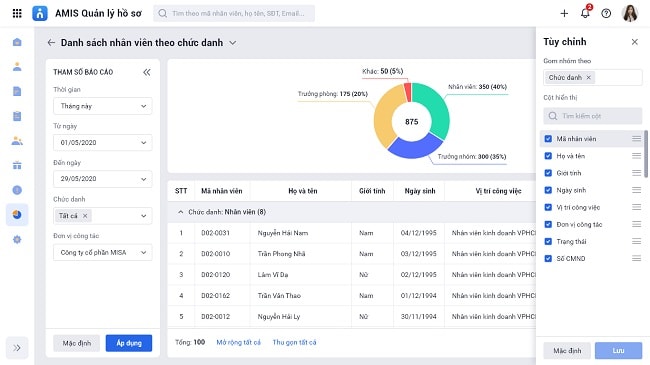Click the Mở rộng tất cả link

(238, 342)
